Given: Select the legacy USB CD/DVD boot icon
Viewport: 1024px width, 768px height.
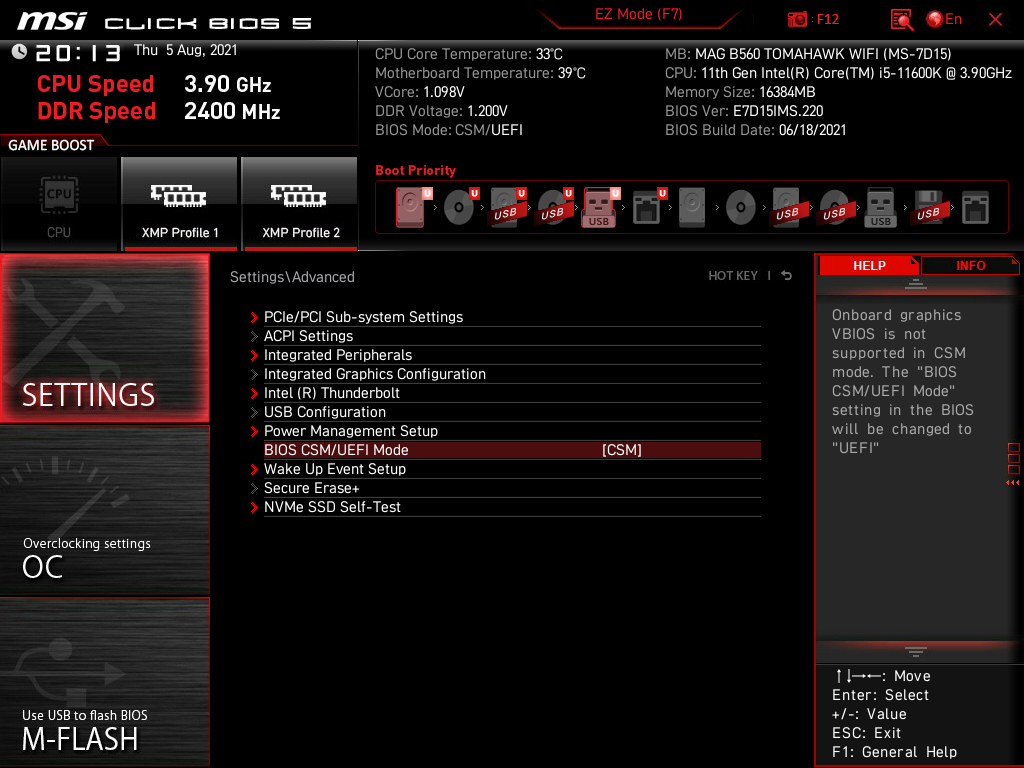Looking at the screenshot, I should click(x=835, y=208).
